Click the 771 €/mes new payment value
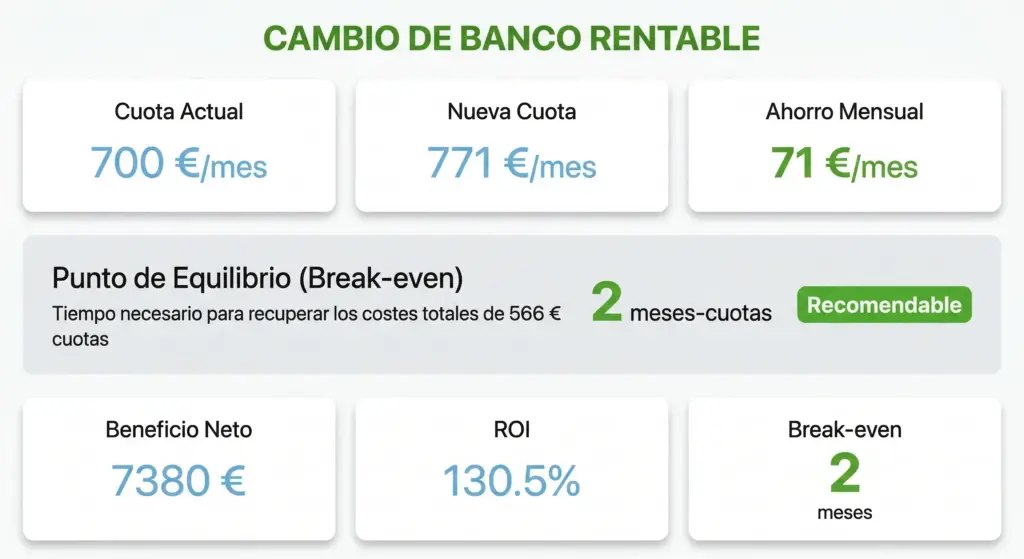 [512, 163]
